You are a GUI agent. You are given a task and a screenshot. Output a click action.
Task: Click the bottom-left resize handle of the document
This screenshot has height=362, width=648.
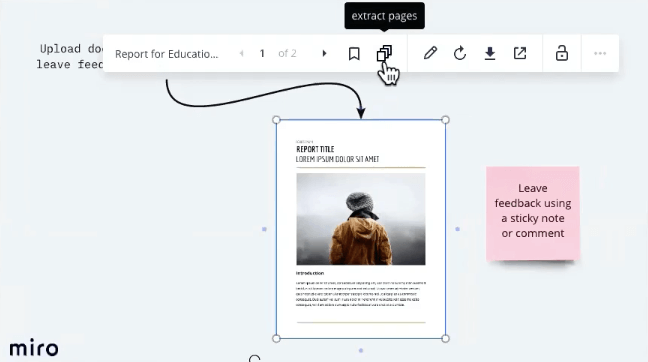tap(276, 338)
